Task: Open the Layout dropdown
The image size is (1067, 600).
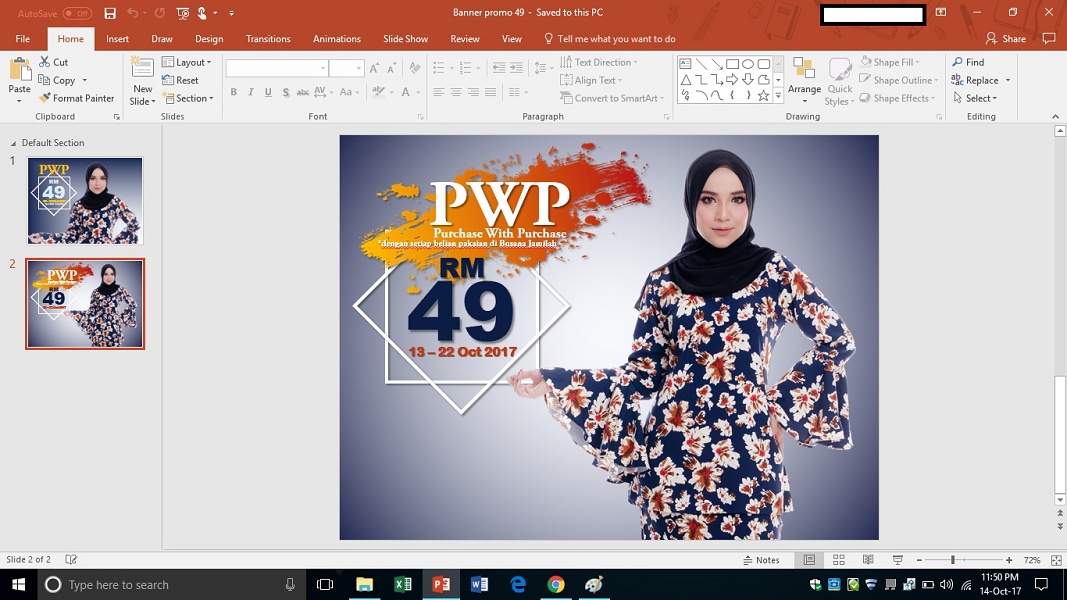Action: [186, 62]
